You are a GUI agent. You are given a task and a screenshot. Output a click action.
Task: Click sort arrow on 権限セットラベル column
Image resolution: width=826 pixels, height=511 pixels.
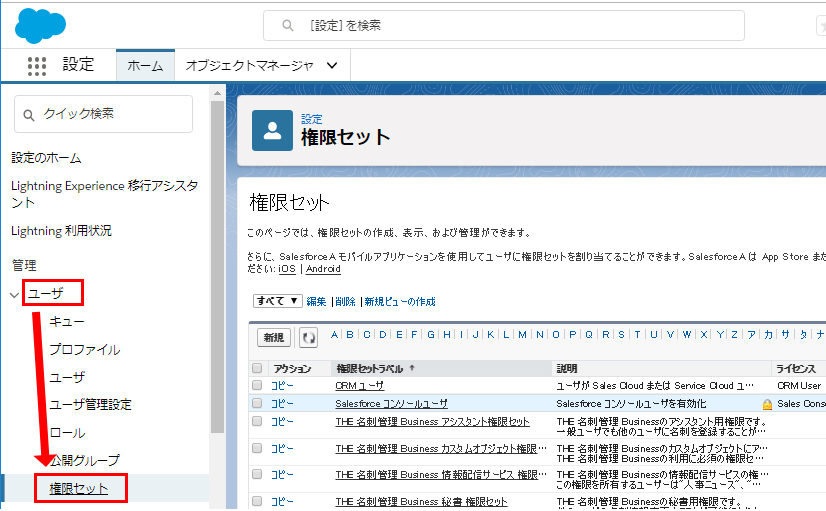pyautogui.click(x=412, y=368)
